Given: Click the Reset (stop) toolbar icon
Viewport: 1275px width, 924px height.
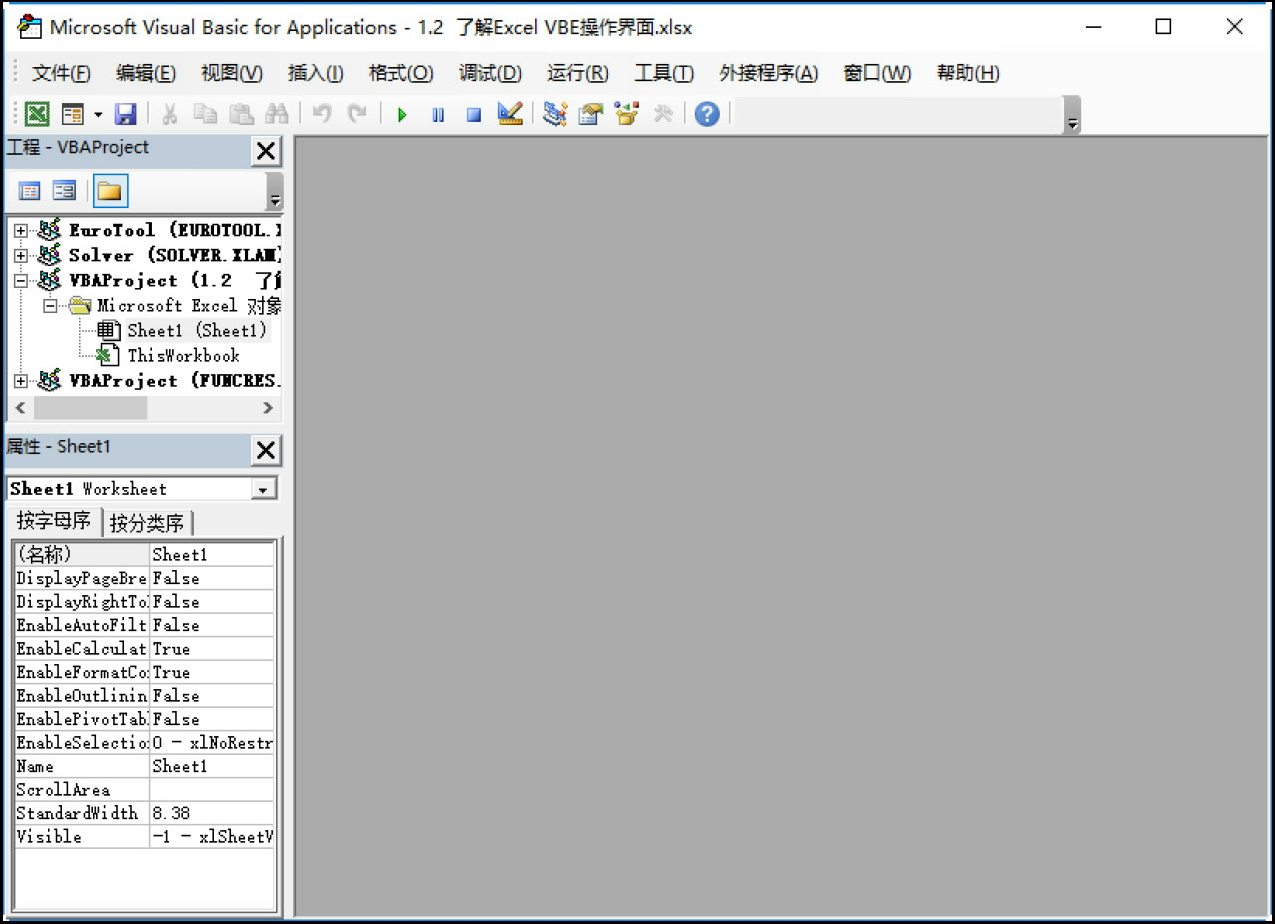Looking at the screenshot, I should click(474, 115).
